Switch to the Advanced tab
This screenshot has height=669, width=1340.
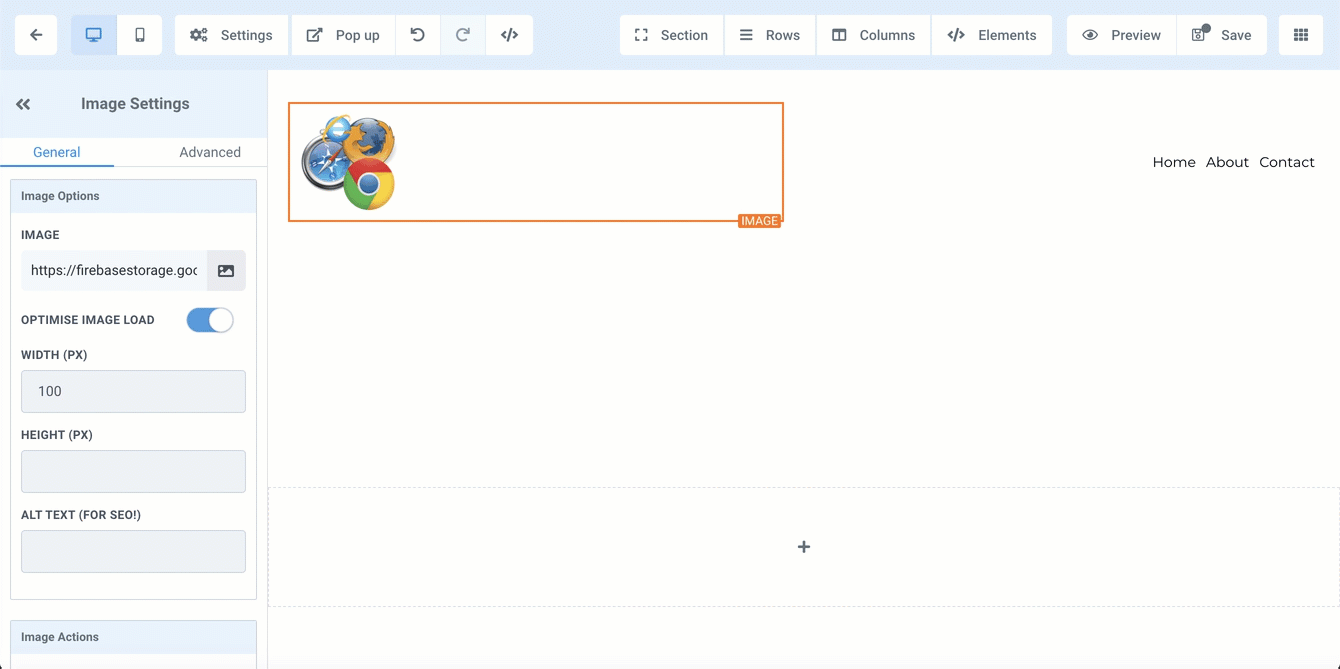coord(210,152)
